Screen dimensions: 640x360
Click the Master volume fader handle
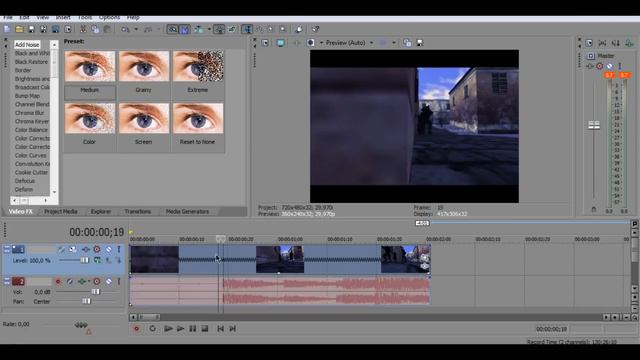click(x=594, y=125)
